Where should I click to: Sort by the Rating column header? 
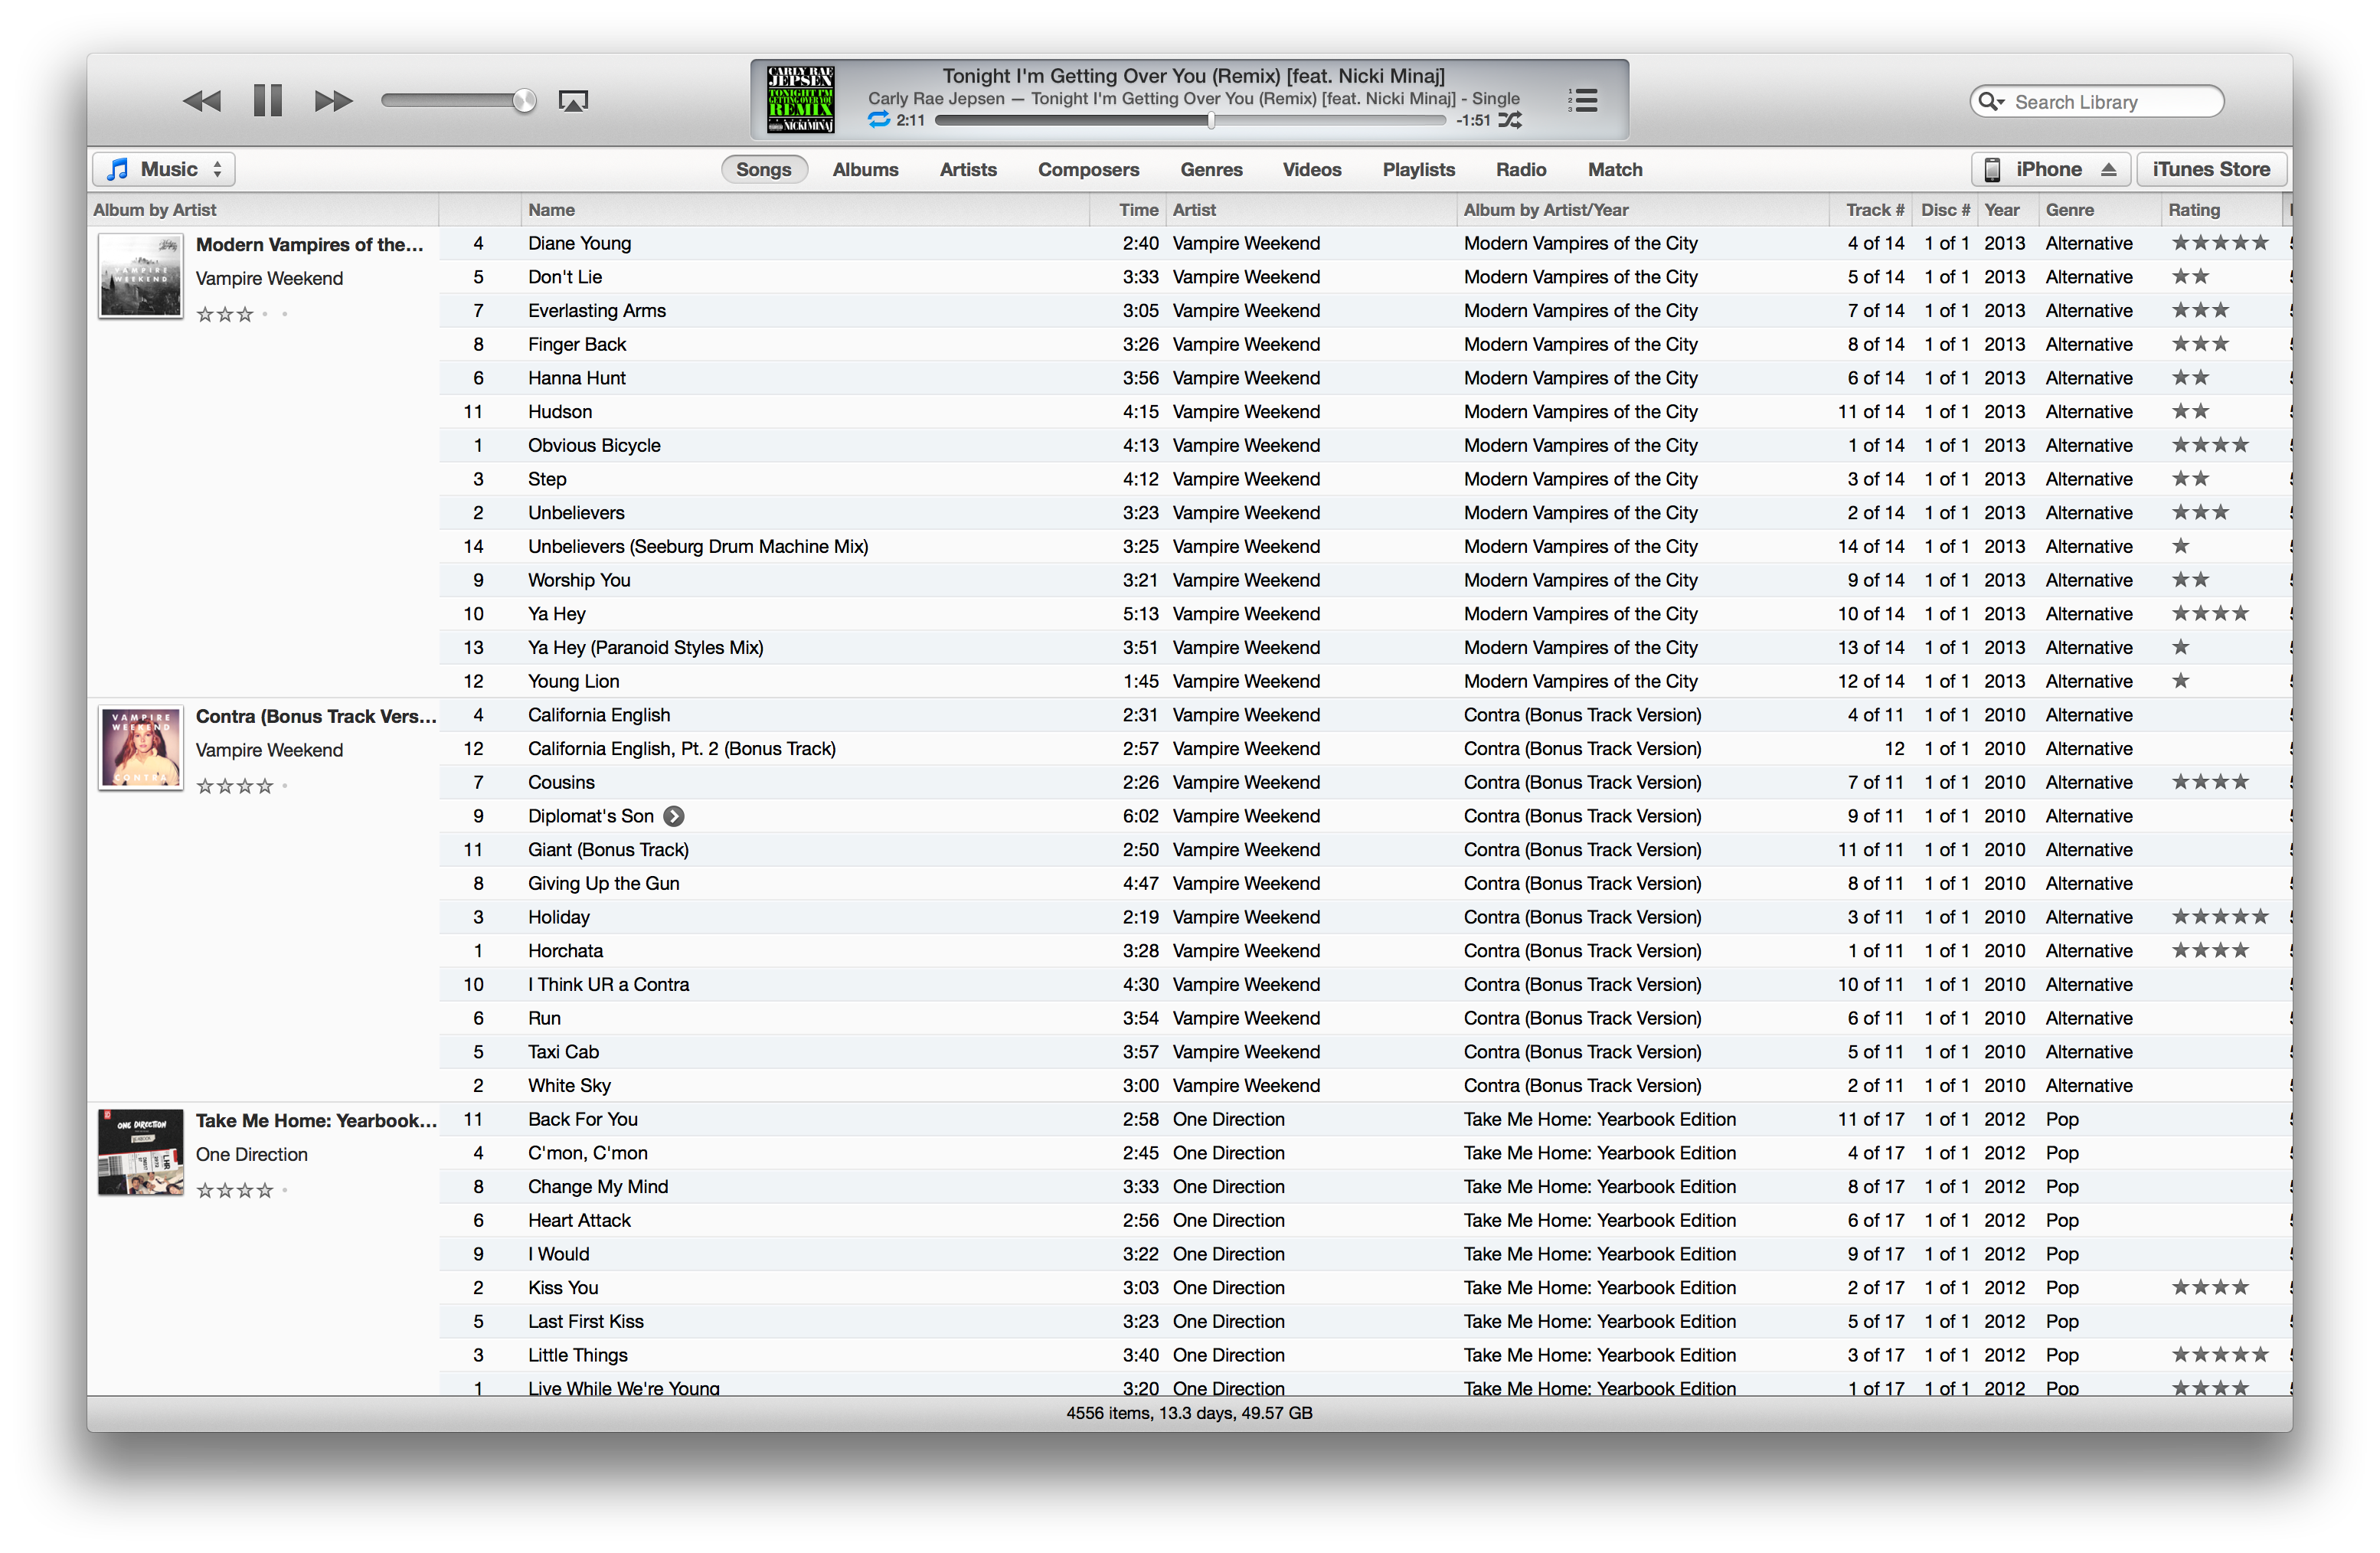(x=2194, y=210)
